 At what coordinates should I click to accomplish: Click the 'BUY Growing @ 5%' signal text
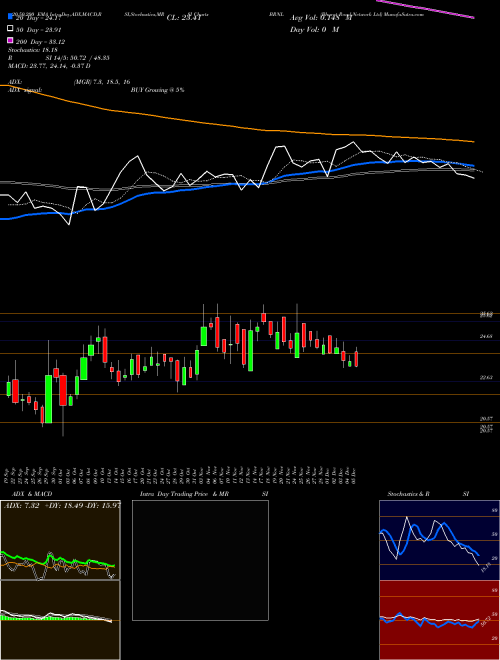pos(157,90)
